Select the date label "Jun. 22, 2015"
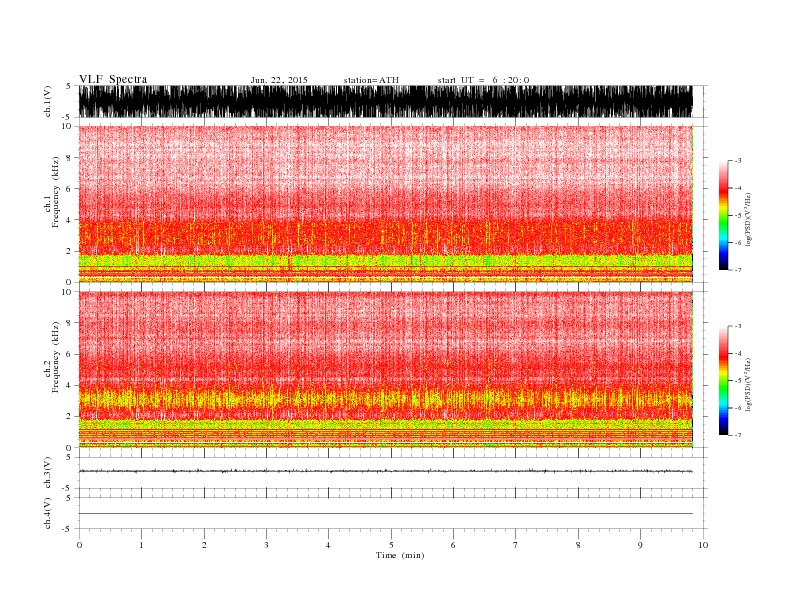 [279, 80]
